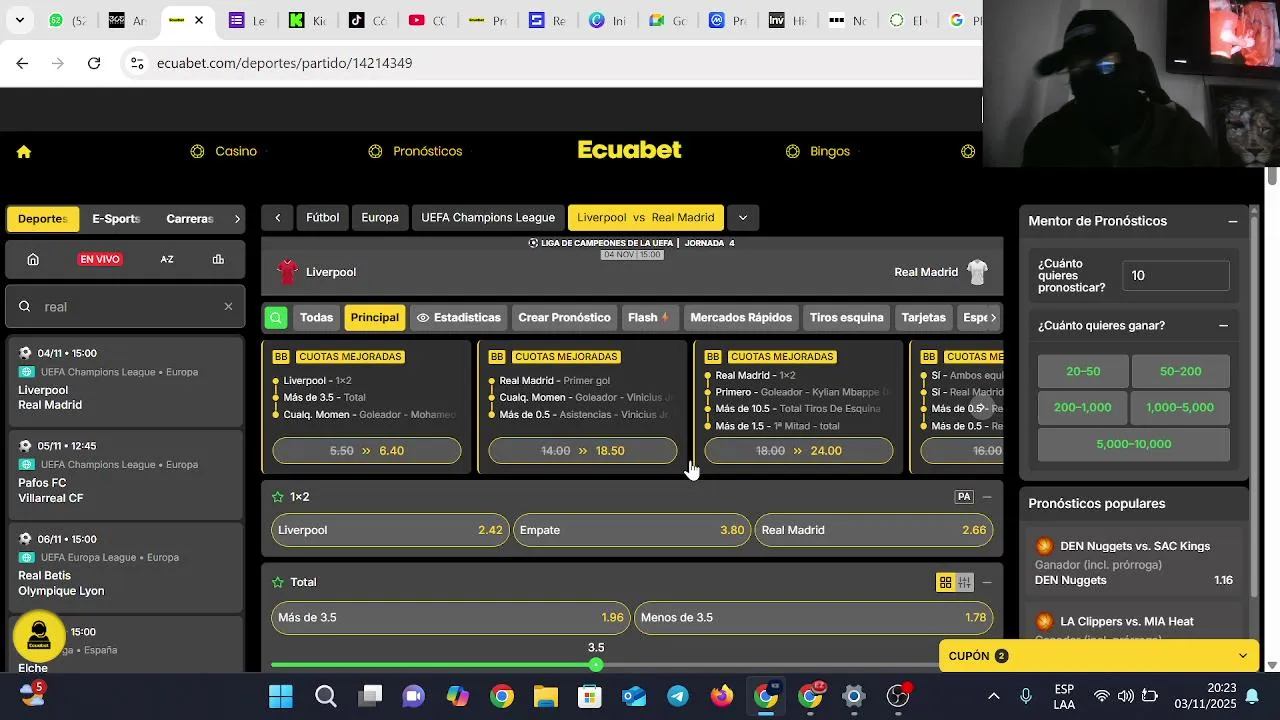Open the Pronósticos section

pos(415,152)
